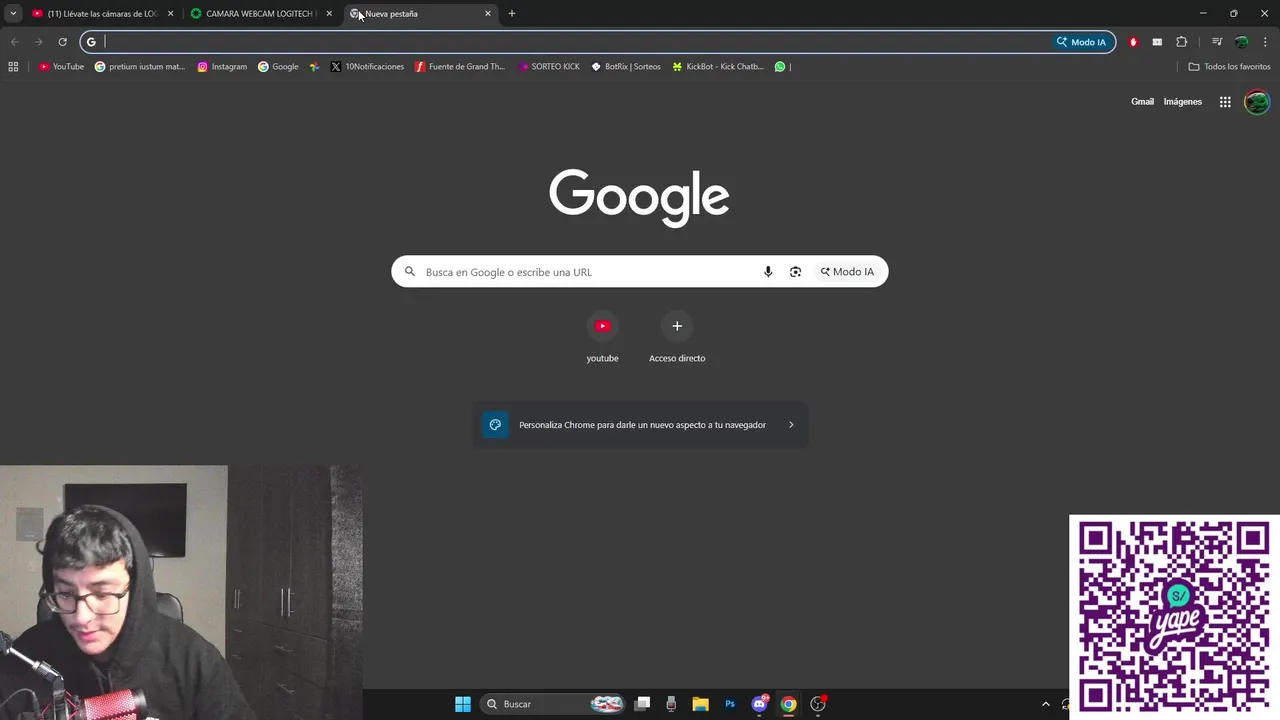Open the YouTube bookmark
The image size is (1280, 720).
(61, 67)
